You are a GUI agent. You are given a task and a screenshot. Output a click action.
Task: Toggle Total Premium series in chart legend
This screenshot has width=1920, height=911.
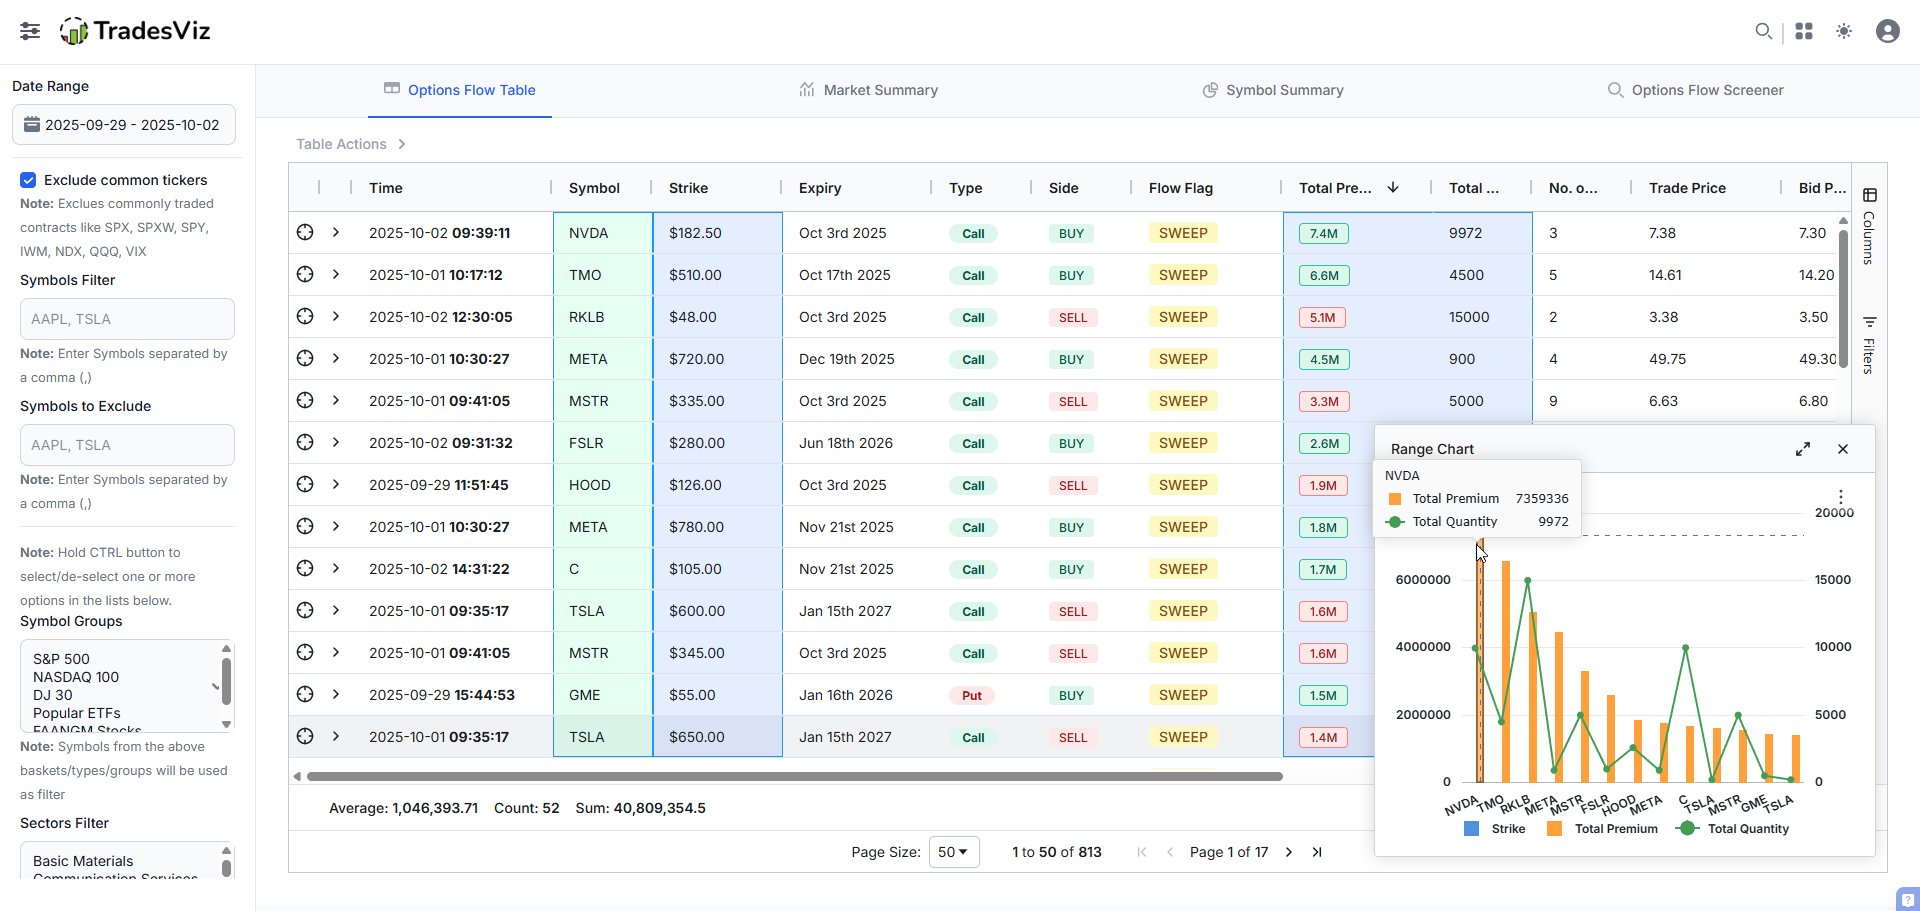tap(1602, 829)
